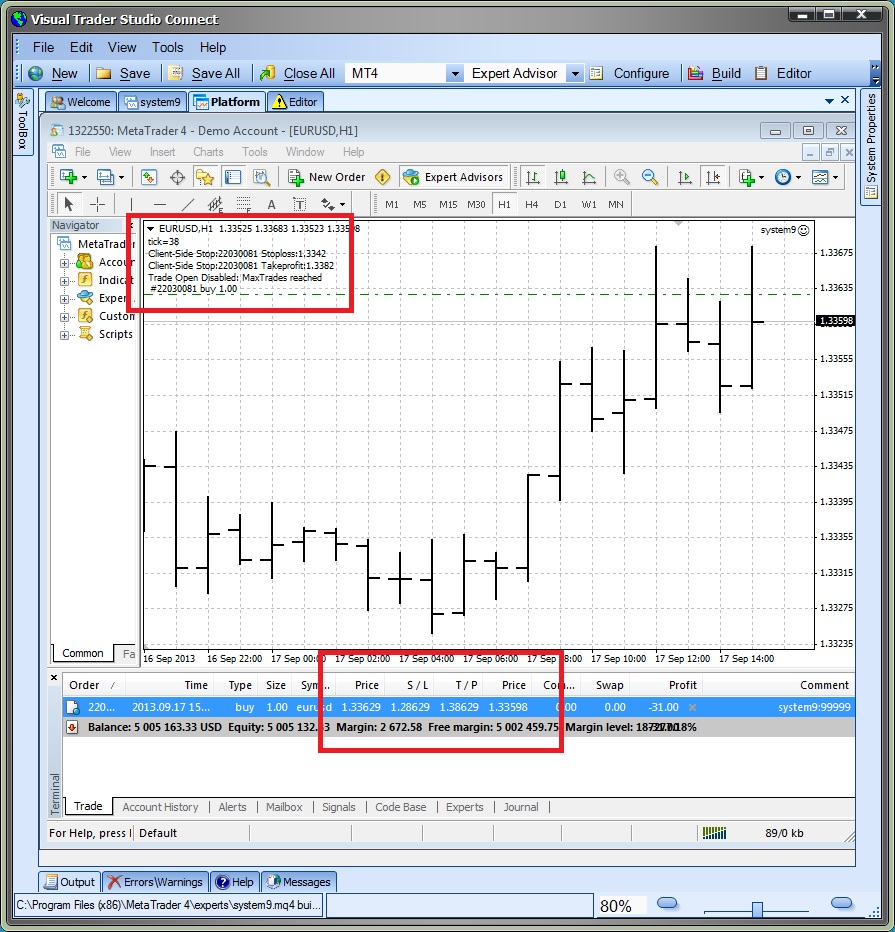Open the MetaTrader Charts menu
The width and height of the screenshot is (895, 932).
coord(208,152)
